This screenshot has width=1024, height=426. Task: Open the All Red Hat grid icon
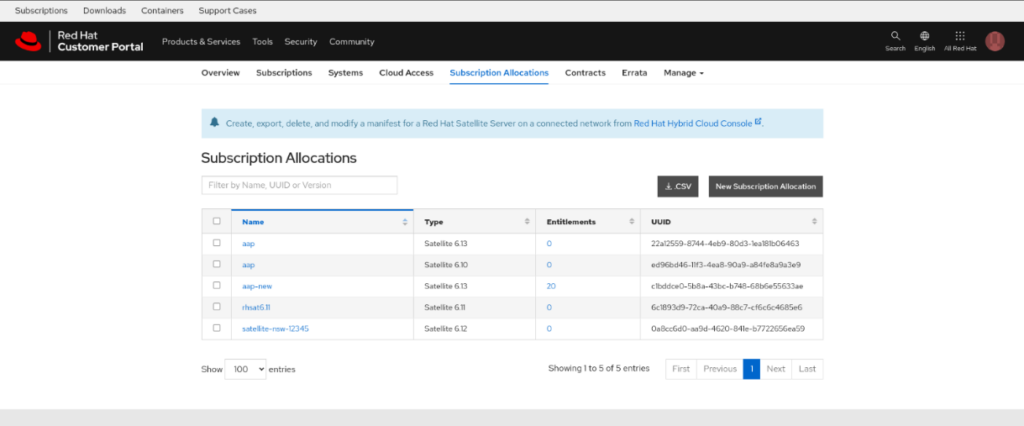[960, 41]
